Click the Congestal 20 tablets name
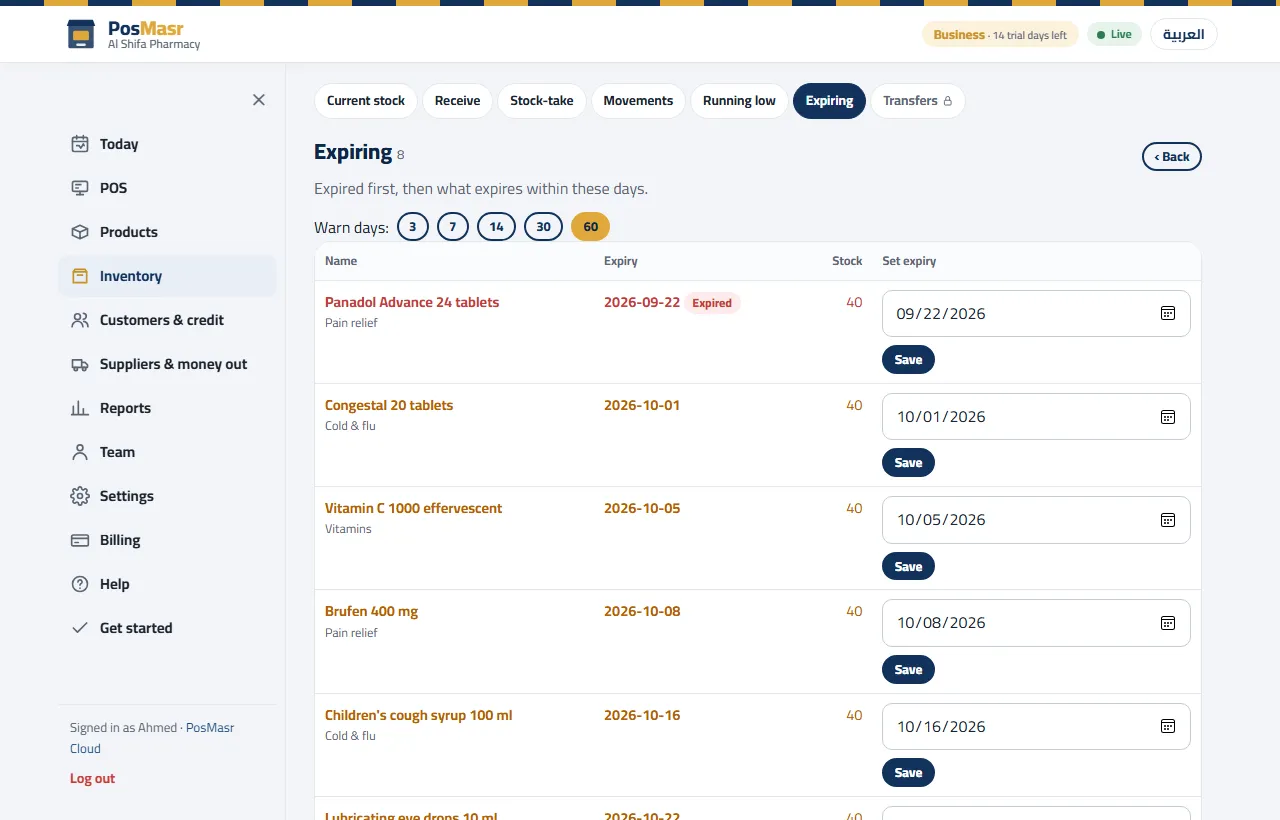 pos(389,405)
